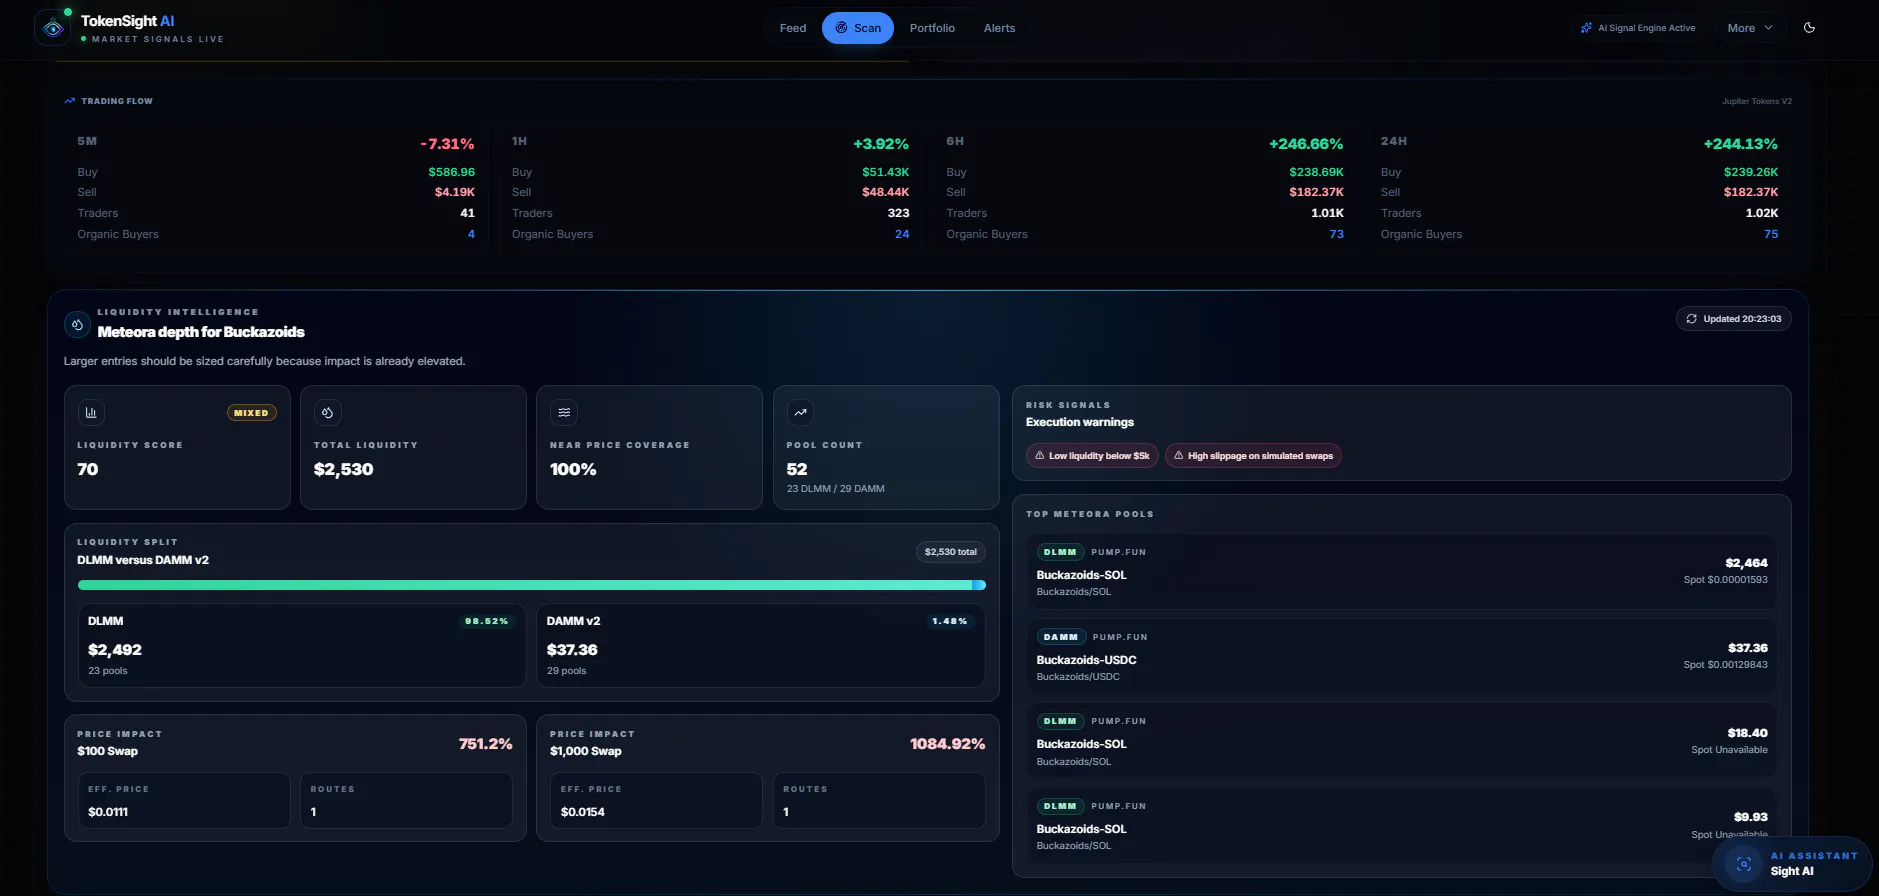This screenshot has width=1879, height=896.
Task: Click the Trading Flow trend icon
Action: coord(70,101)
